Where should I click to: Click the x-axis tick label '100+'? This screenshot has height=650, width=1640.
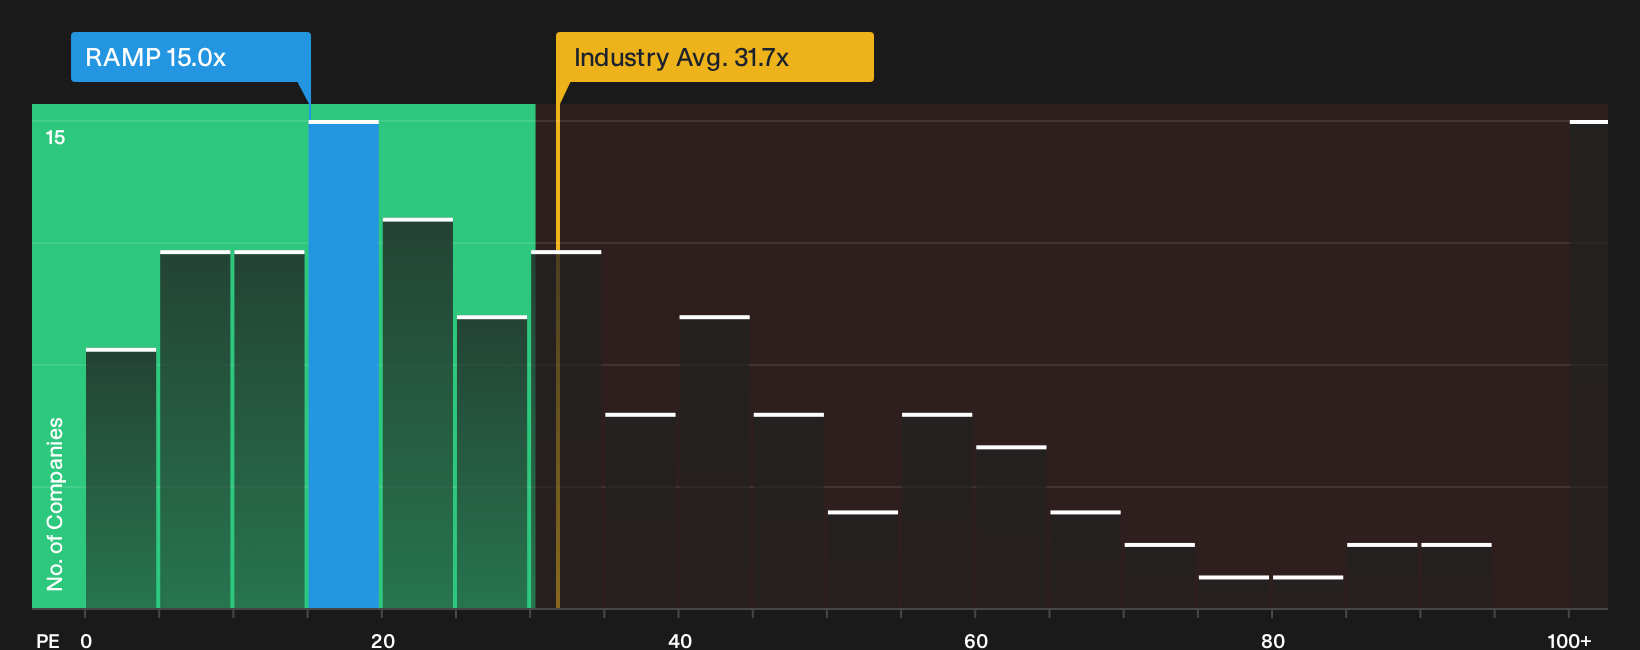[1569, 641]
